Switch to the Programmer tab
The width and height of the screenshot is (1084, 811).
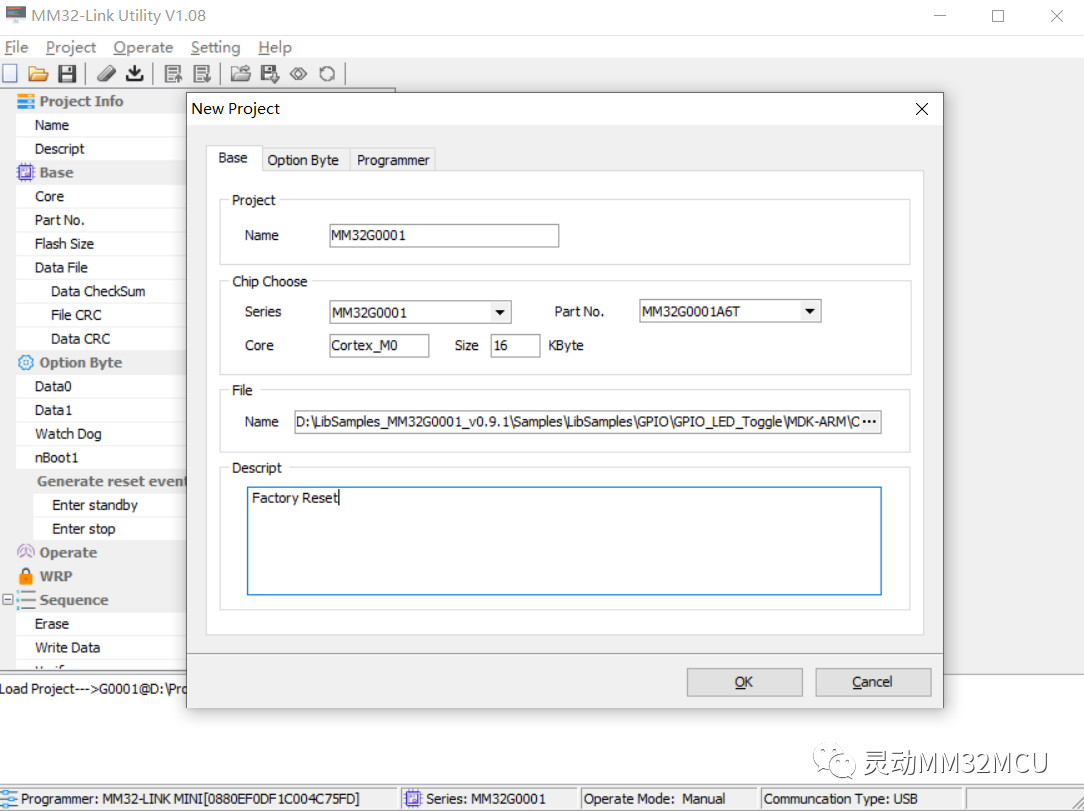click(x=393, y=160)
